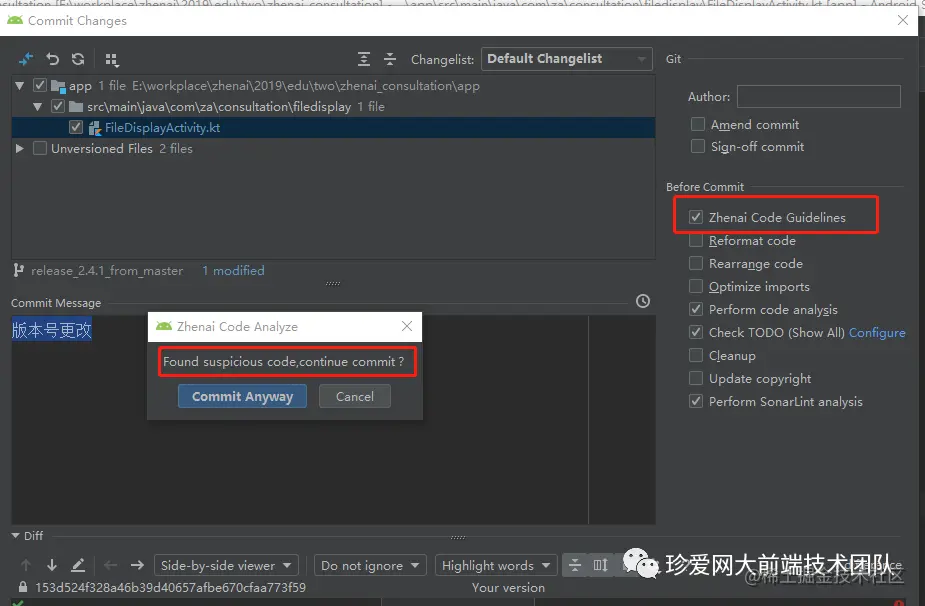Open the Do not ignore dropdown
Viewport: 925px width, 606px height.
point(370,565)
